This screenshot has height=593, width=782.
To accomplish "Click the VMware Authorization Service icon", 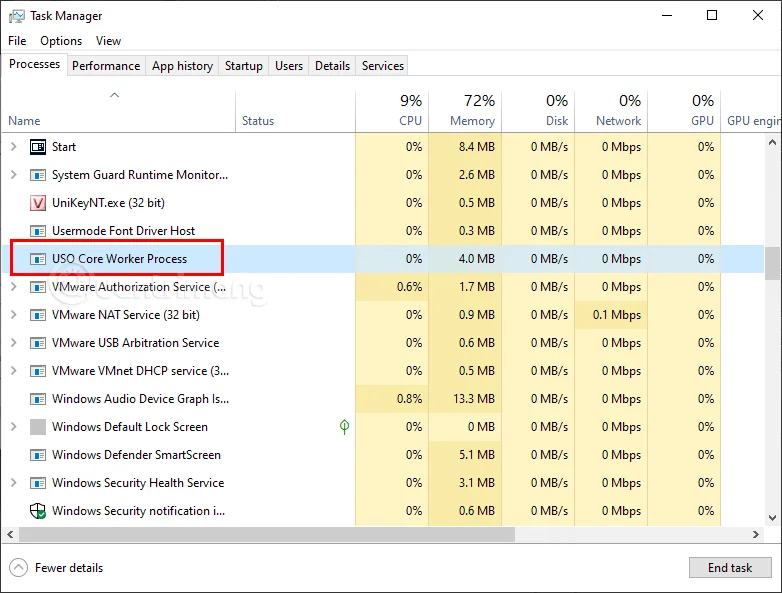I will [38, 287].
